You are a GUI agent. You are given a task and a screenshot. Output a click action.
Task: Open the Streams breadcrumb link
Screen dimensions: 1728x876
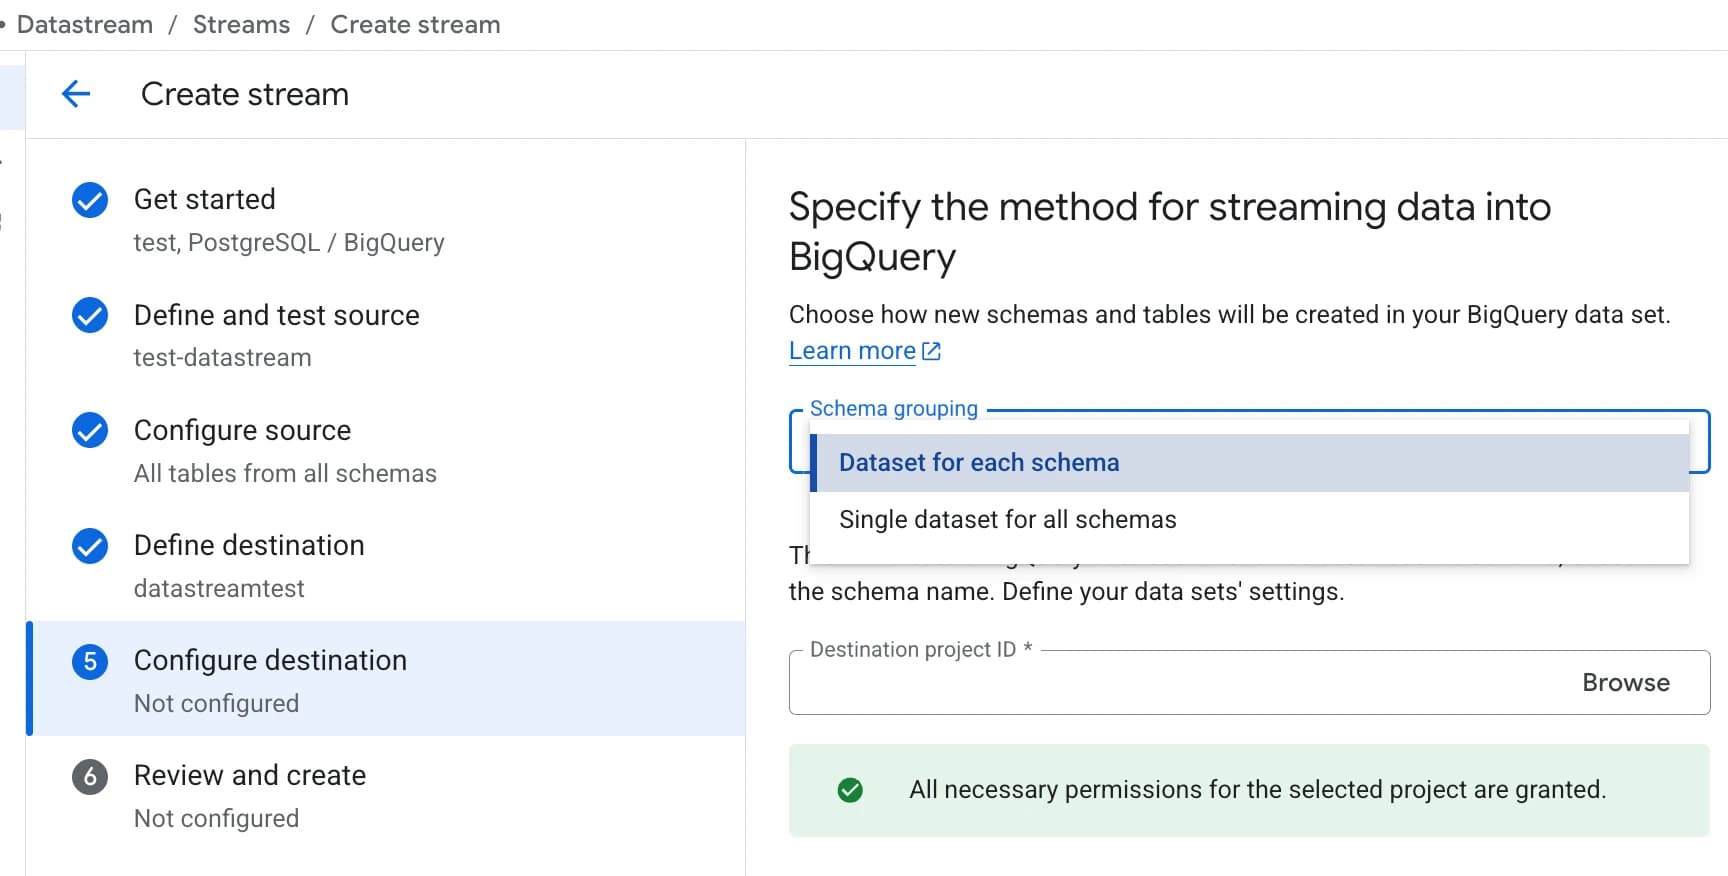[x=240, y=24]
